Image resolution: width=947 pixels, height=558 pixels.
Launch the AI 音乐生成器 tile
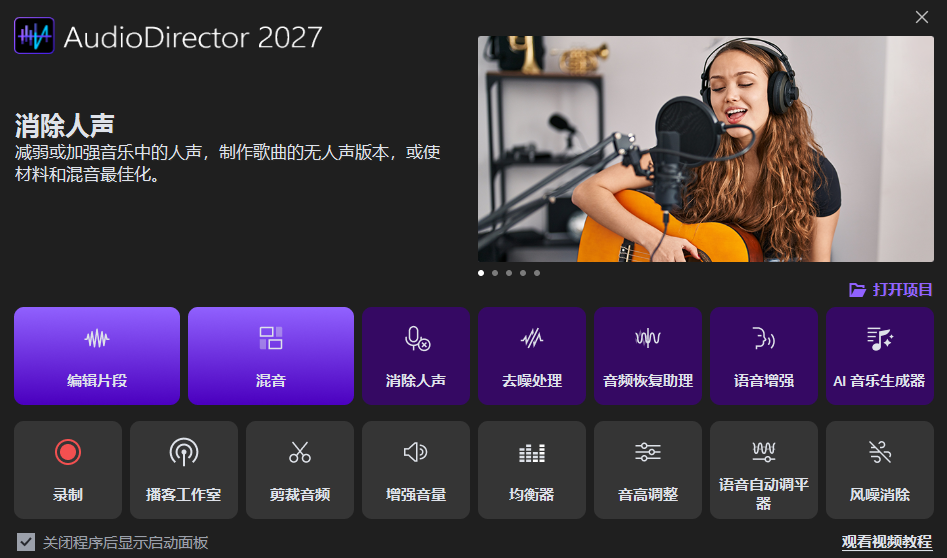click(x=879, y=356)
